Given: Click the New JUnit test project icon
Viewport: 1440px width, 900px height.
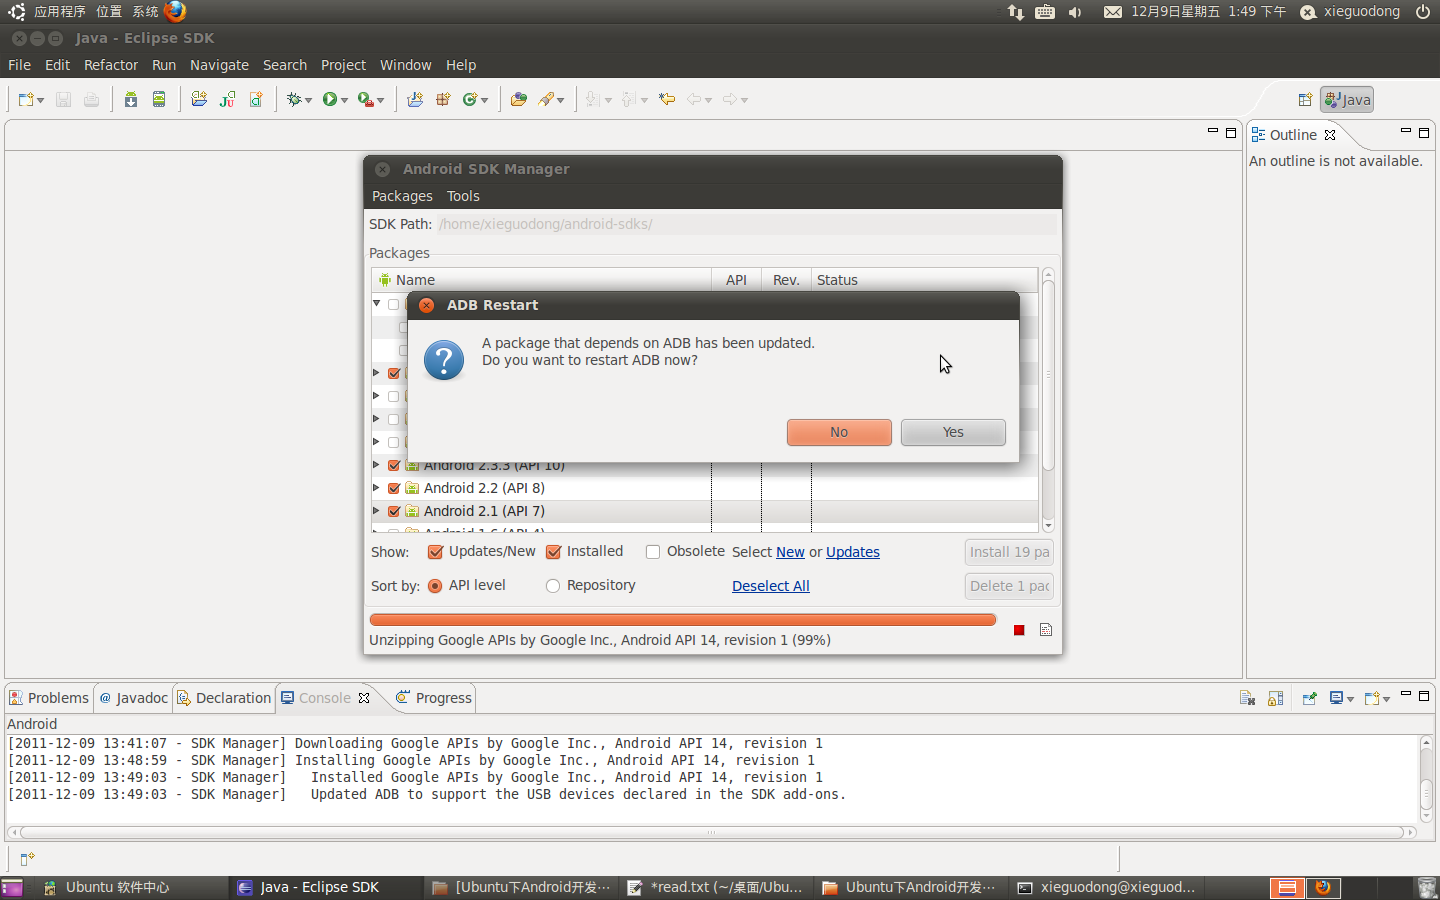Looking at the screenshot, I should pyautogui.click(x=228, y=99).
